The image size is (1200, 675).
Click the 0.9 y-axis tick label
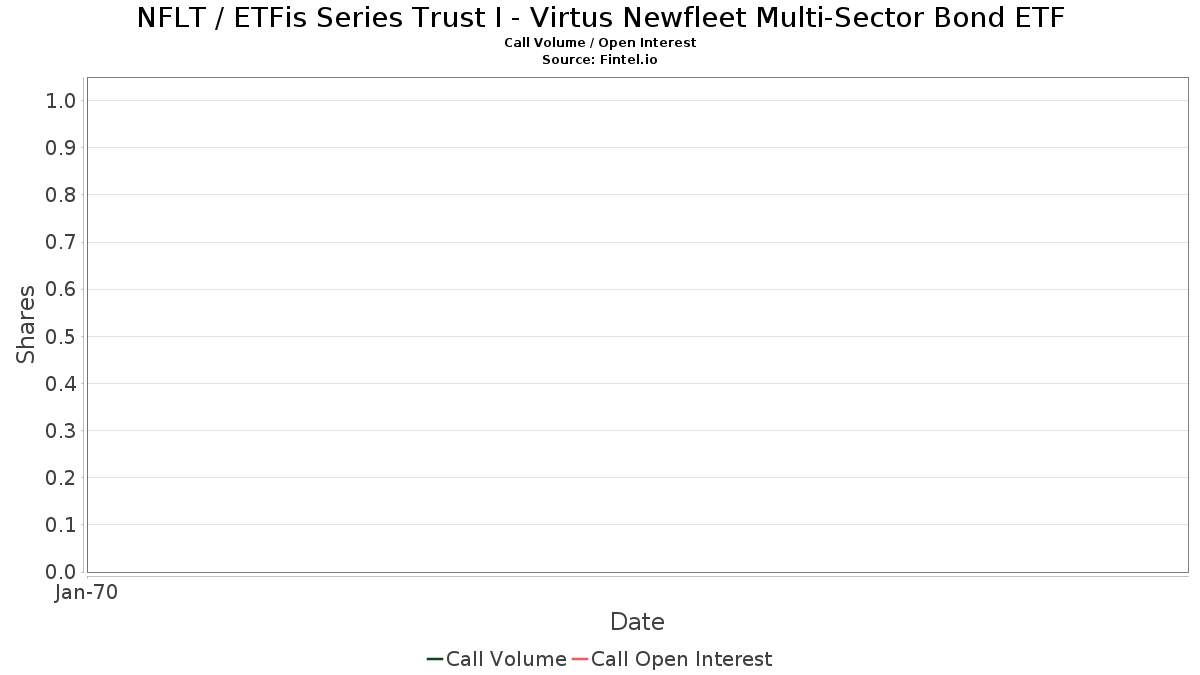(62, 148)
